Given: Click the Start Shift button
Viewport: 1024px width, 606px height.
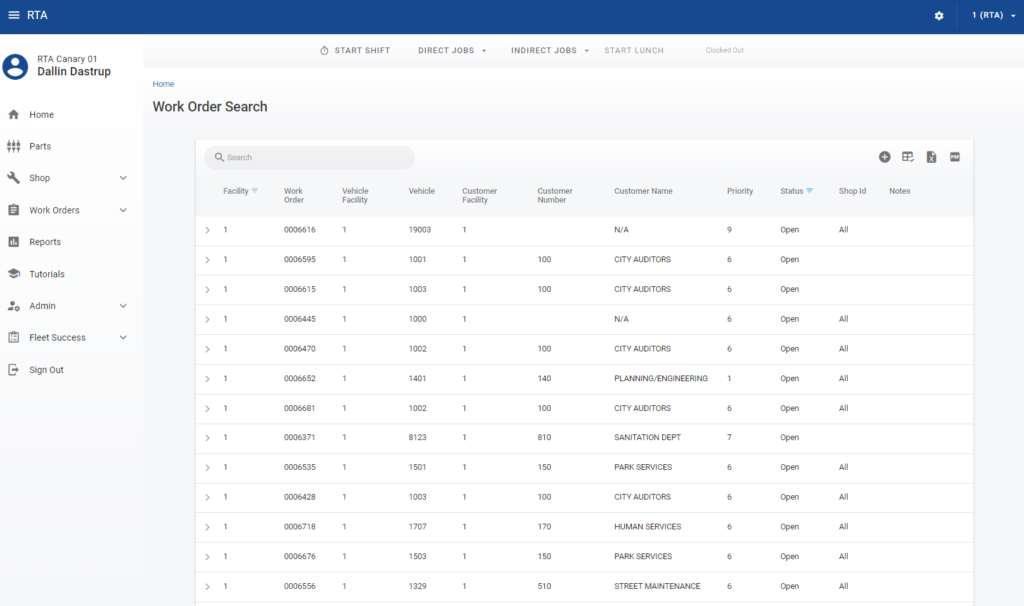Looking at the screenshot, I should coord(355,49).
